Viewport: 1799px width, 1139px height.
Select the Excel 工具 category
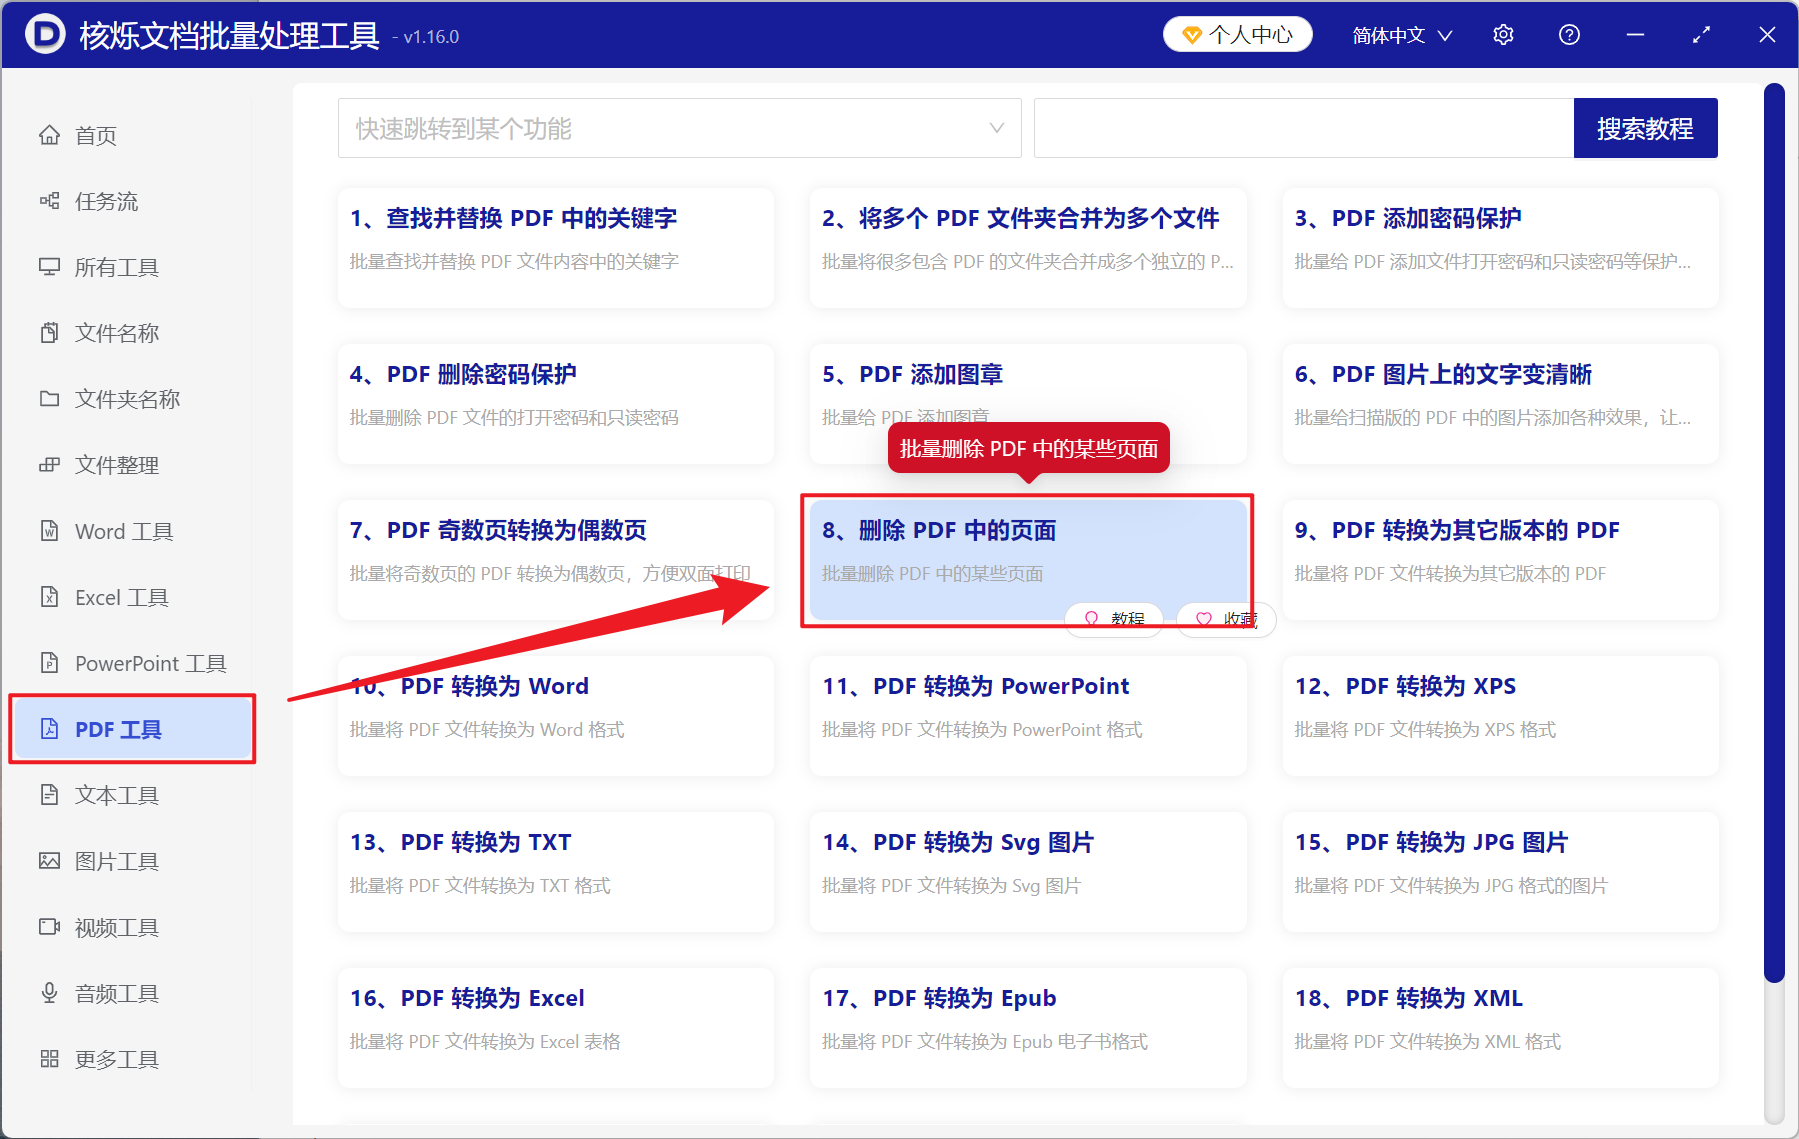click(x=118, y=597)
